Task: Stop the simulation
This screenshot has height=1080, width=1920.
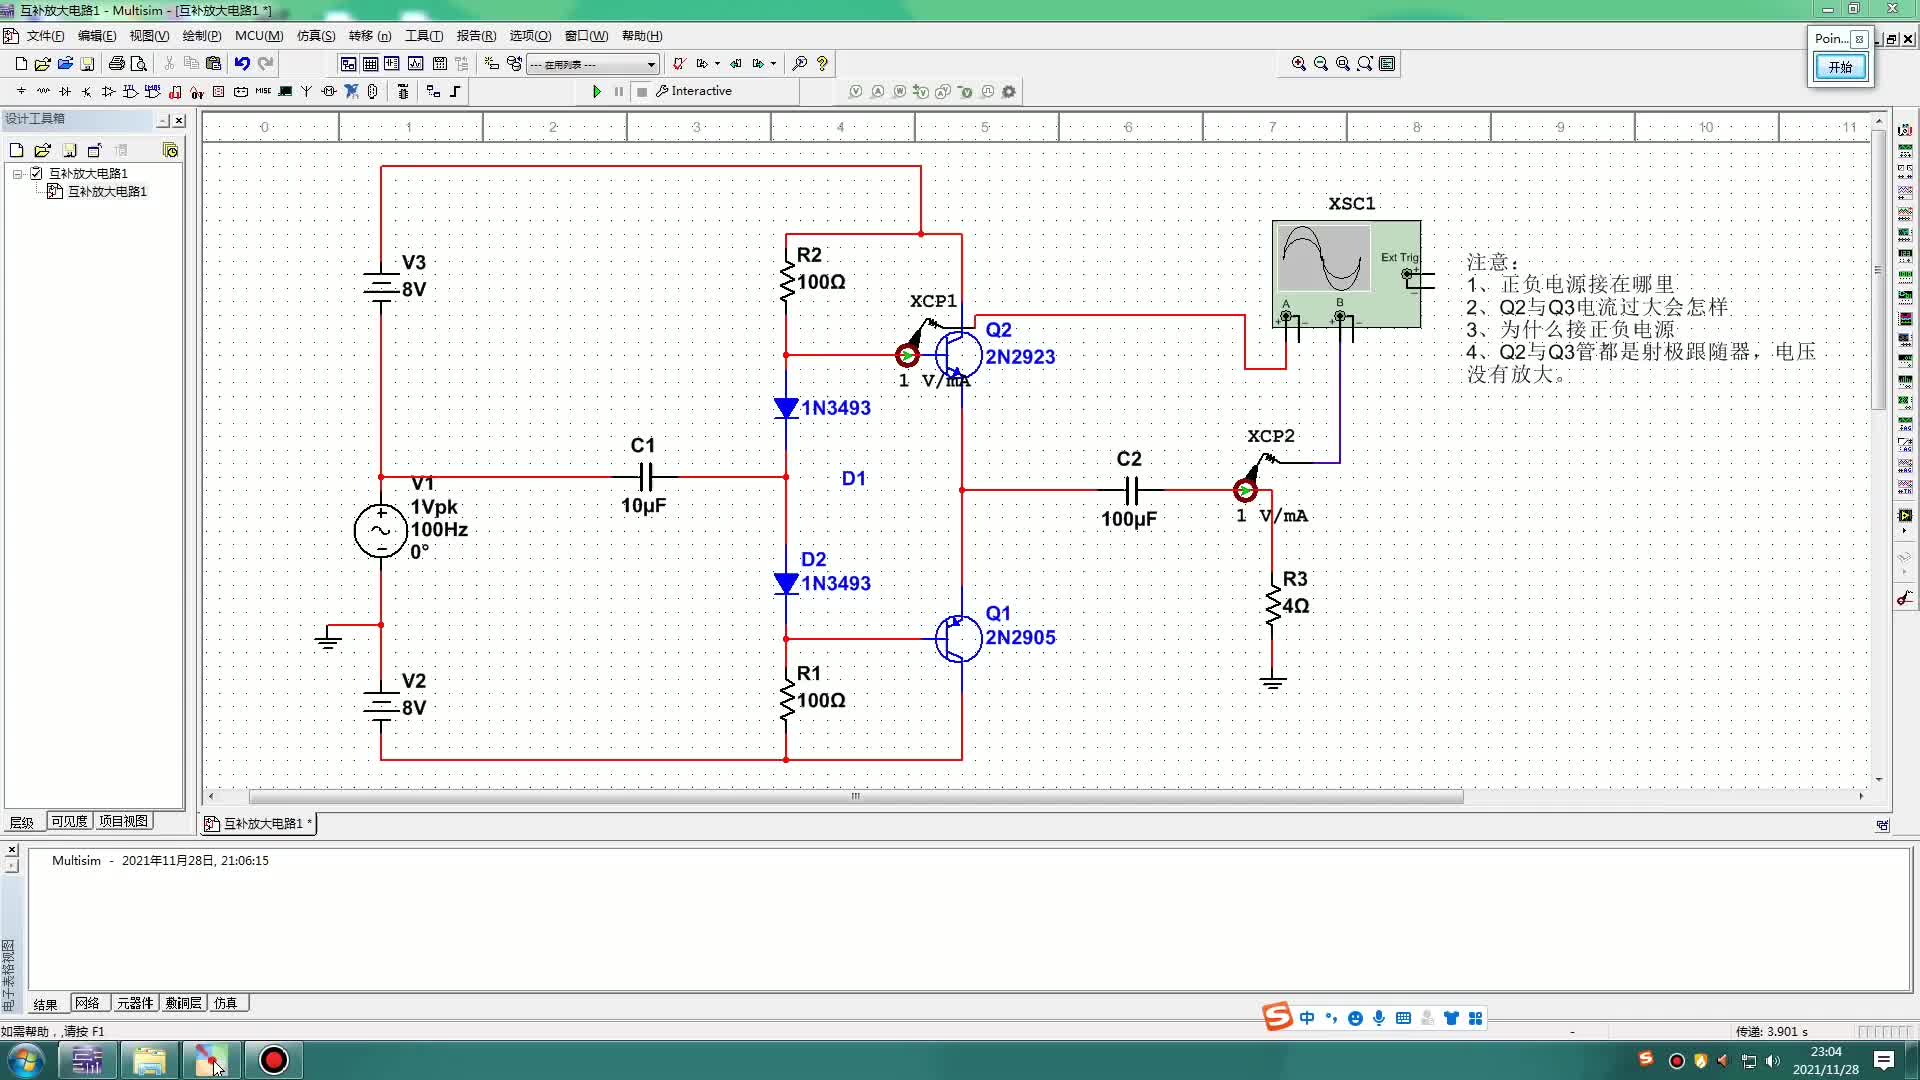Action: point(642,91)
